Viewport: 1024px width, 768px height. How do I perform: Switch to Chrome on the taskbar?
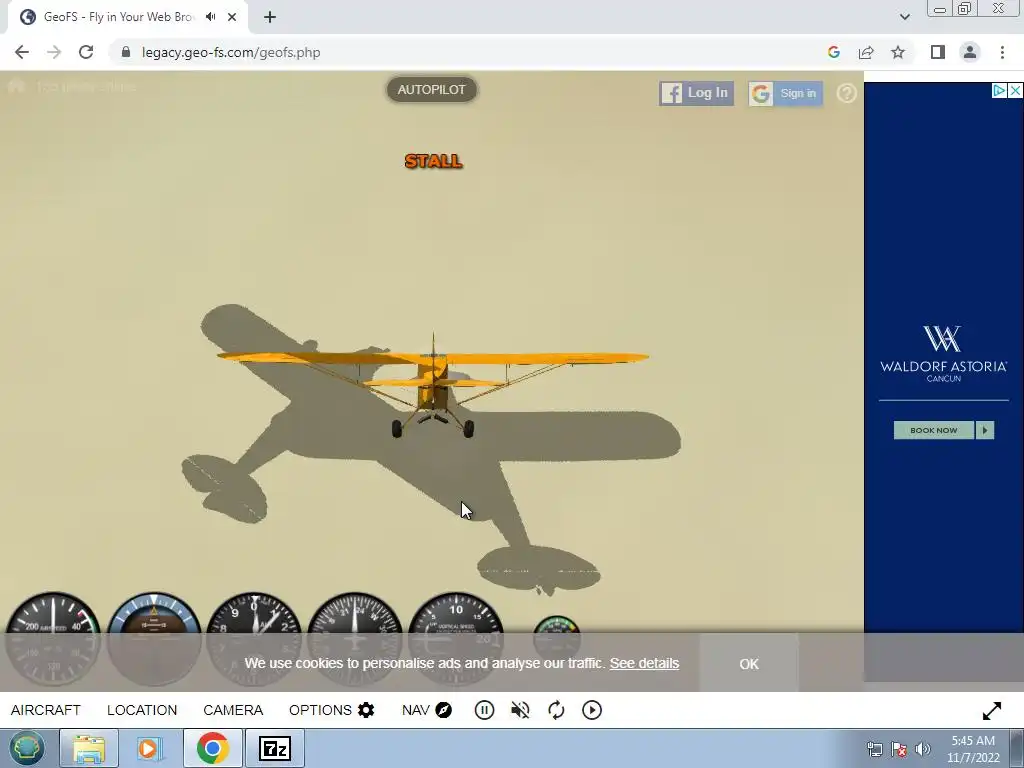(x=212, y=748)
